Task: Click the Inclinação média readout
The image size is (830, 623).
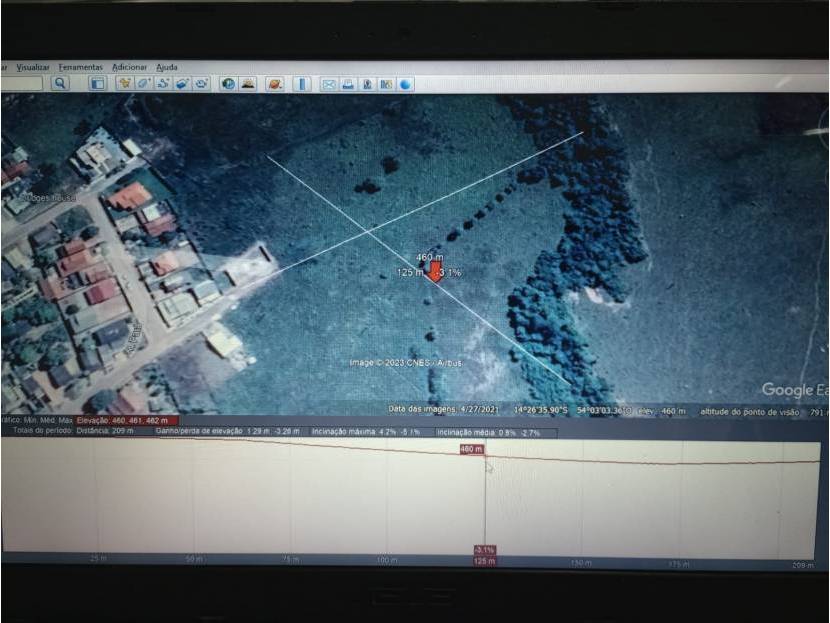Action: click(x=489, y=432)
